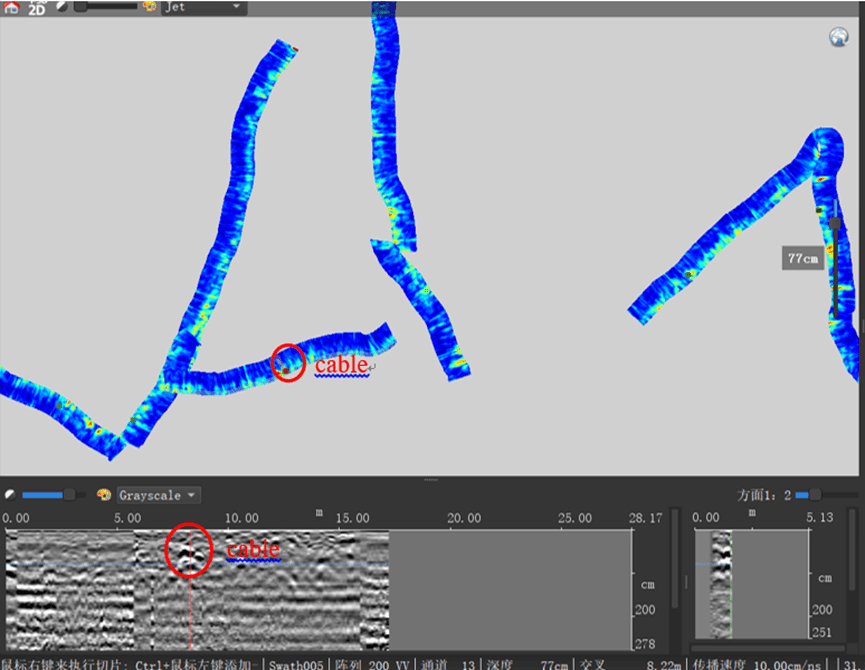865x670 pixels.
Task: Open the Grayscale colormap dropdown
Action: pyautogui.click(x=155, y=495)
